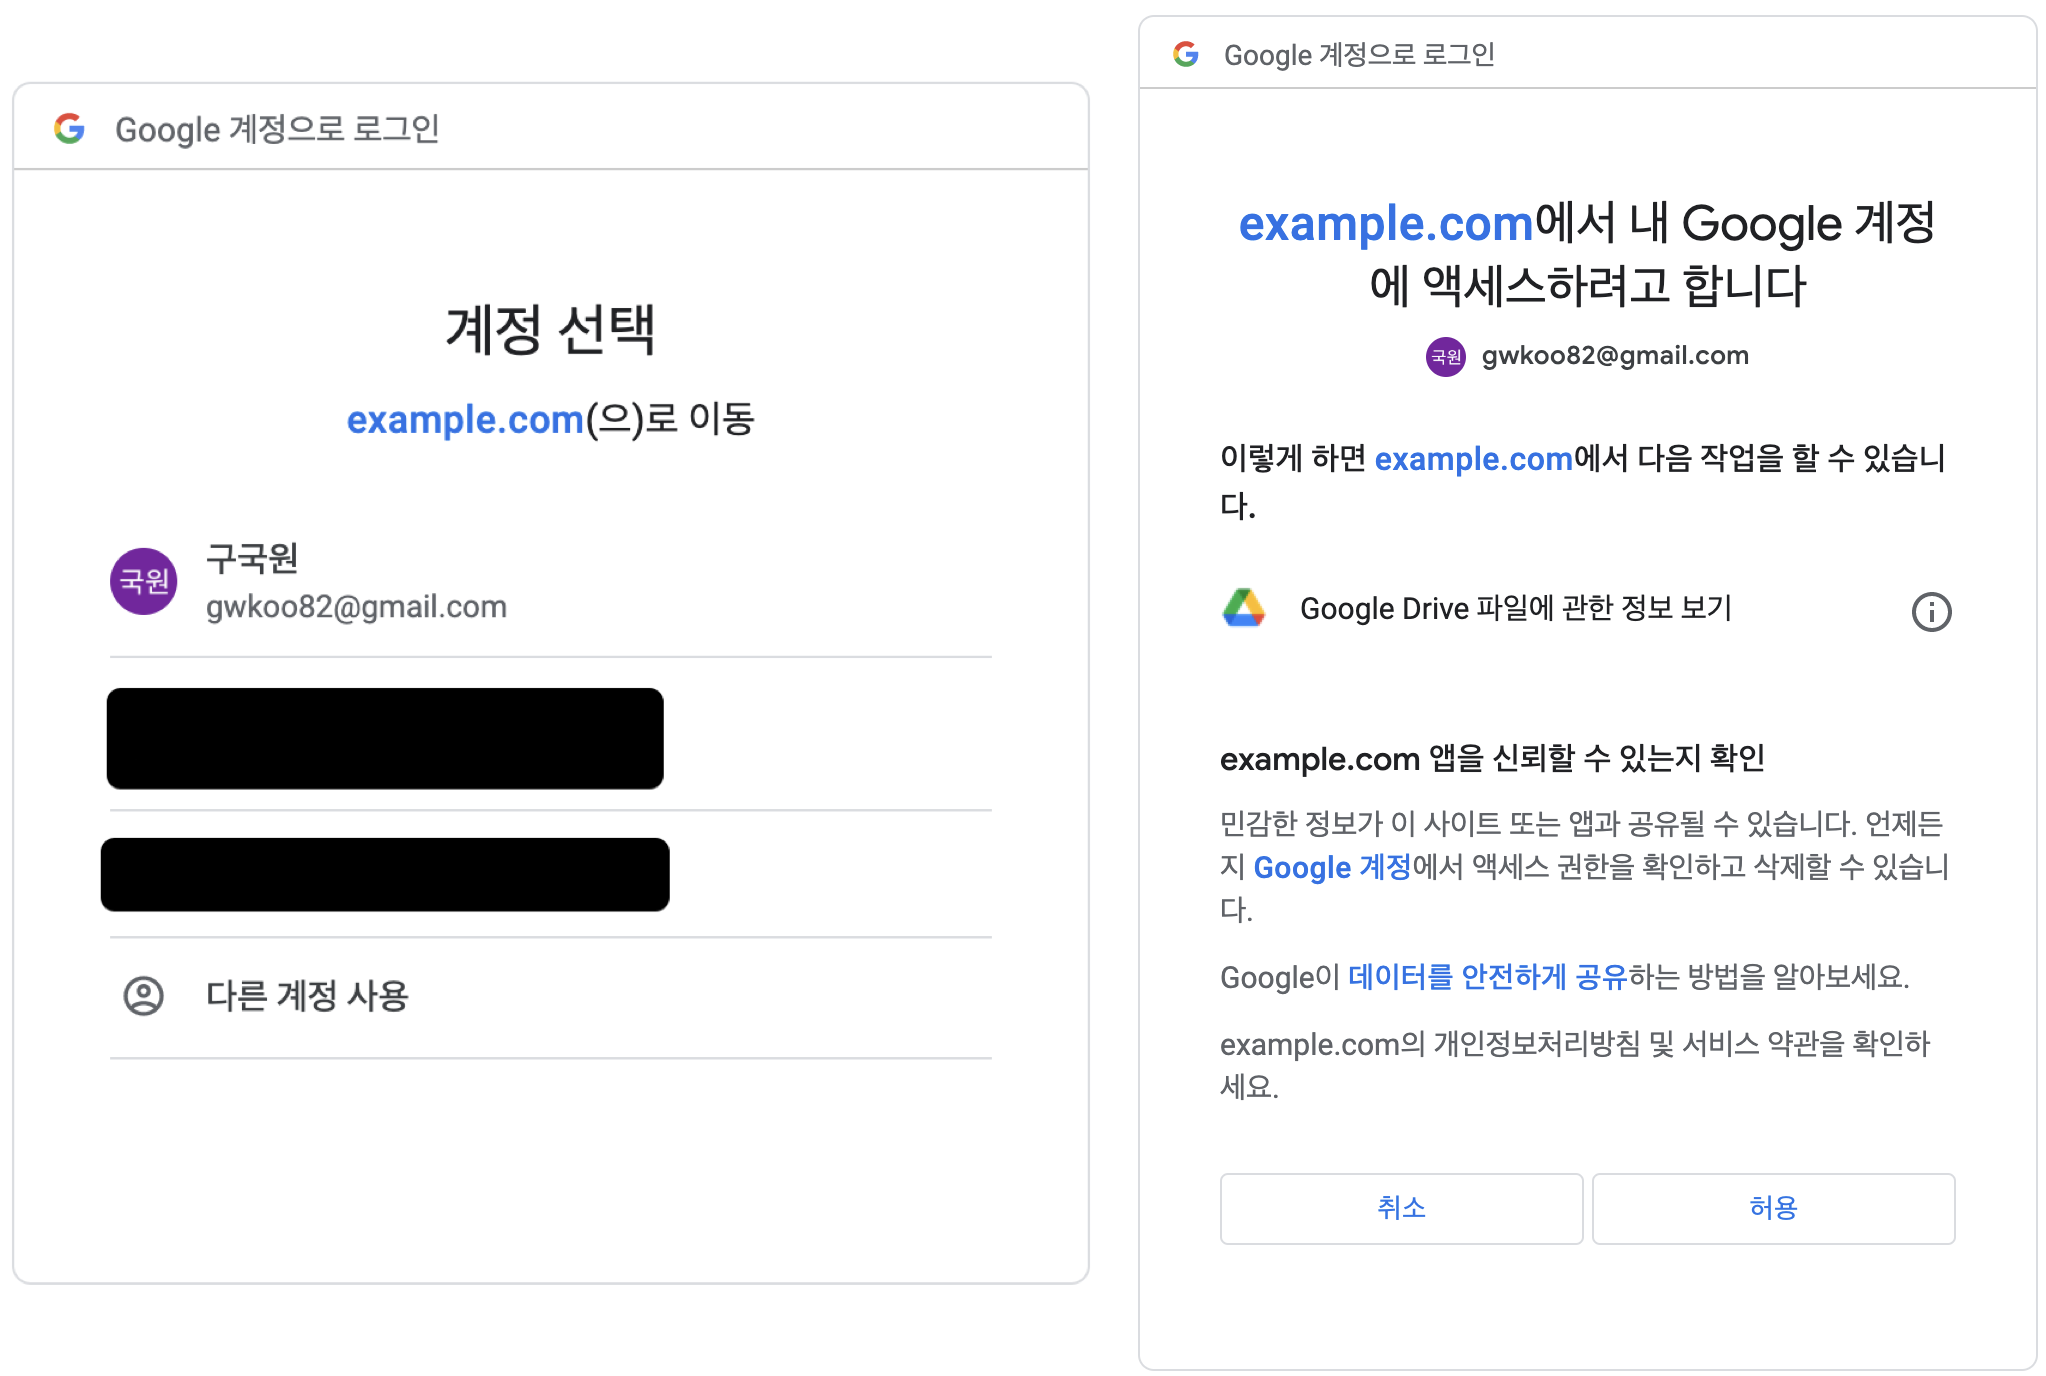Screen dimensions: 2046x1376
Task: Click the person icon for 다른 계정 사용
Action: click(x=144, y=996)
